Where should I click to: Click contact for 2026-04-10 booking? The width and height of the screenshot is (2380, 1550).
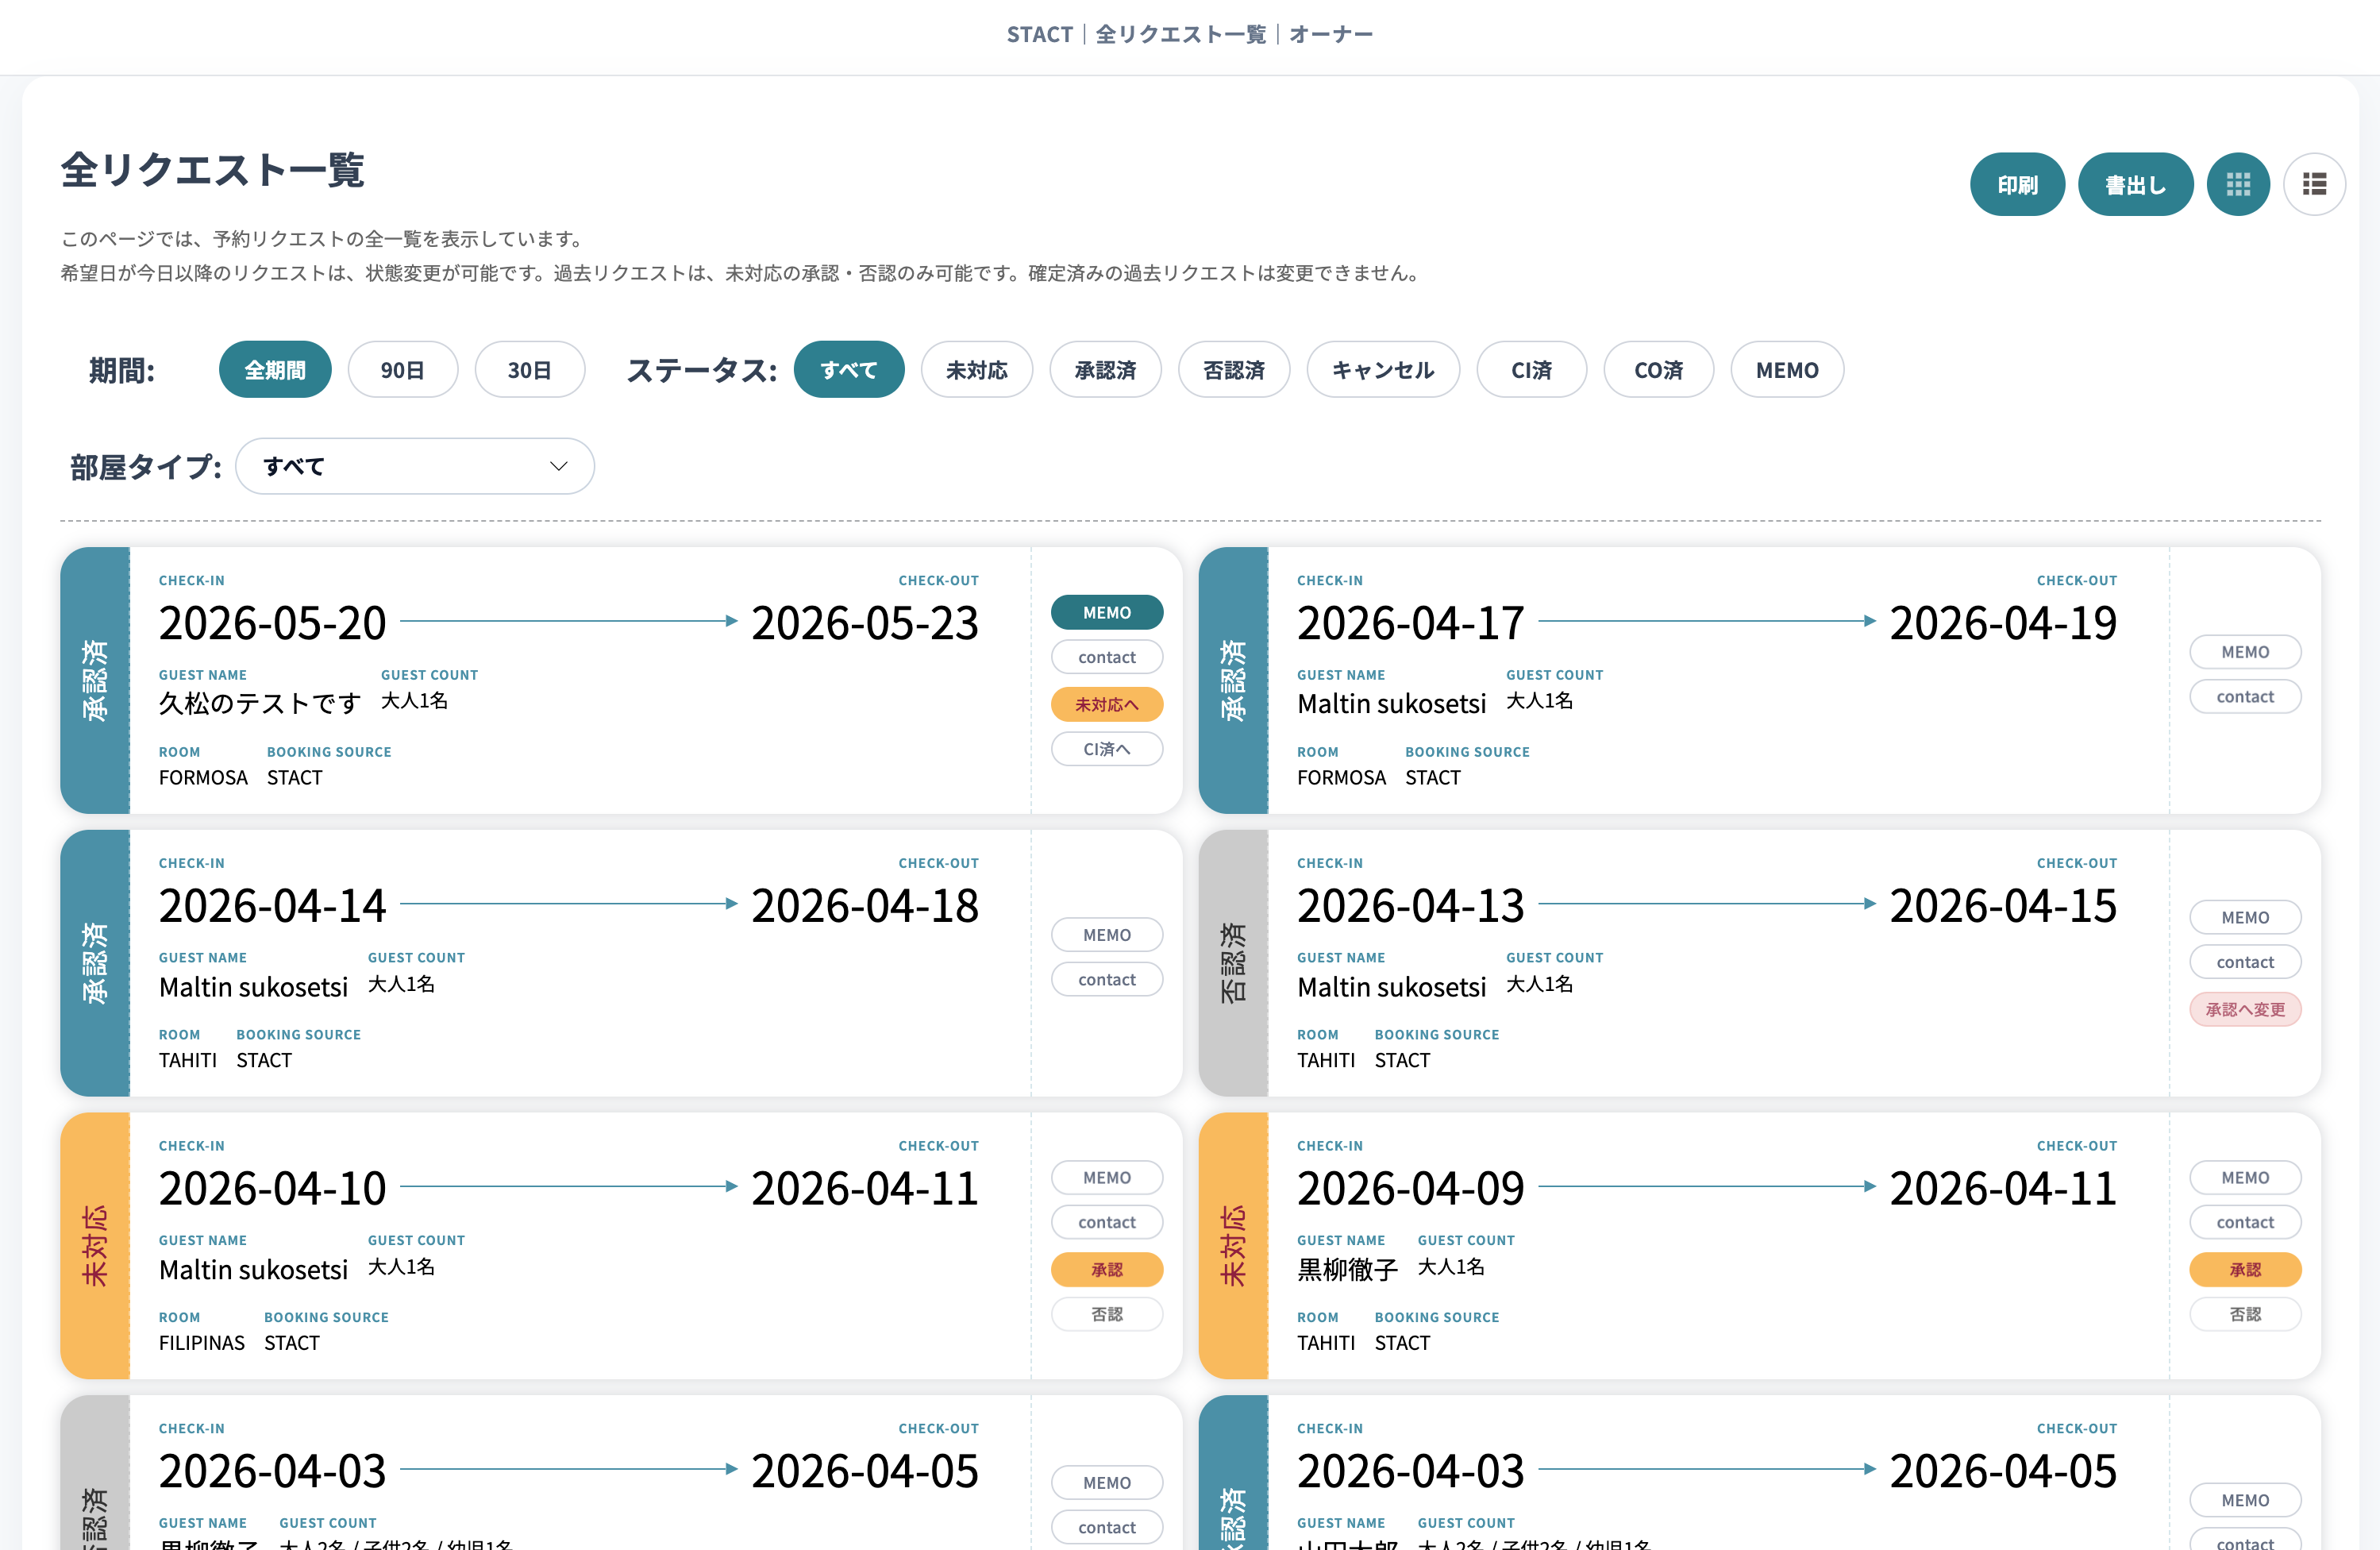1107,1222
